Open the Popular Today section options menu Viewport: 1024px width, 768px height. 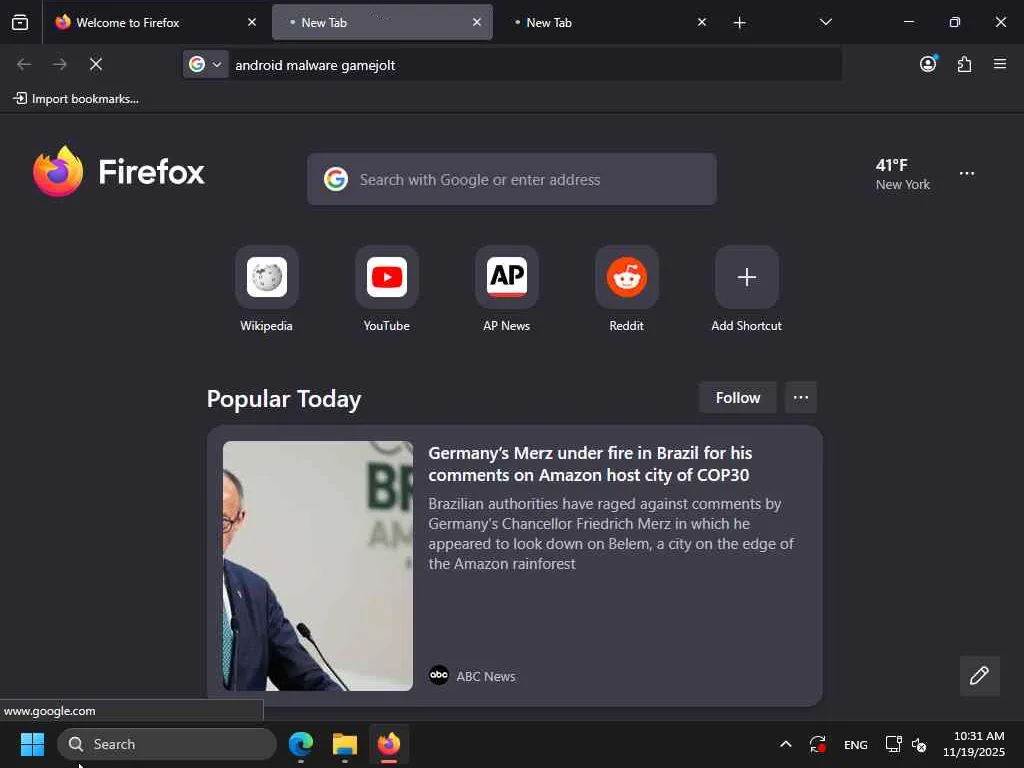coord(801,398)
